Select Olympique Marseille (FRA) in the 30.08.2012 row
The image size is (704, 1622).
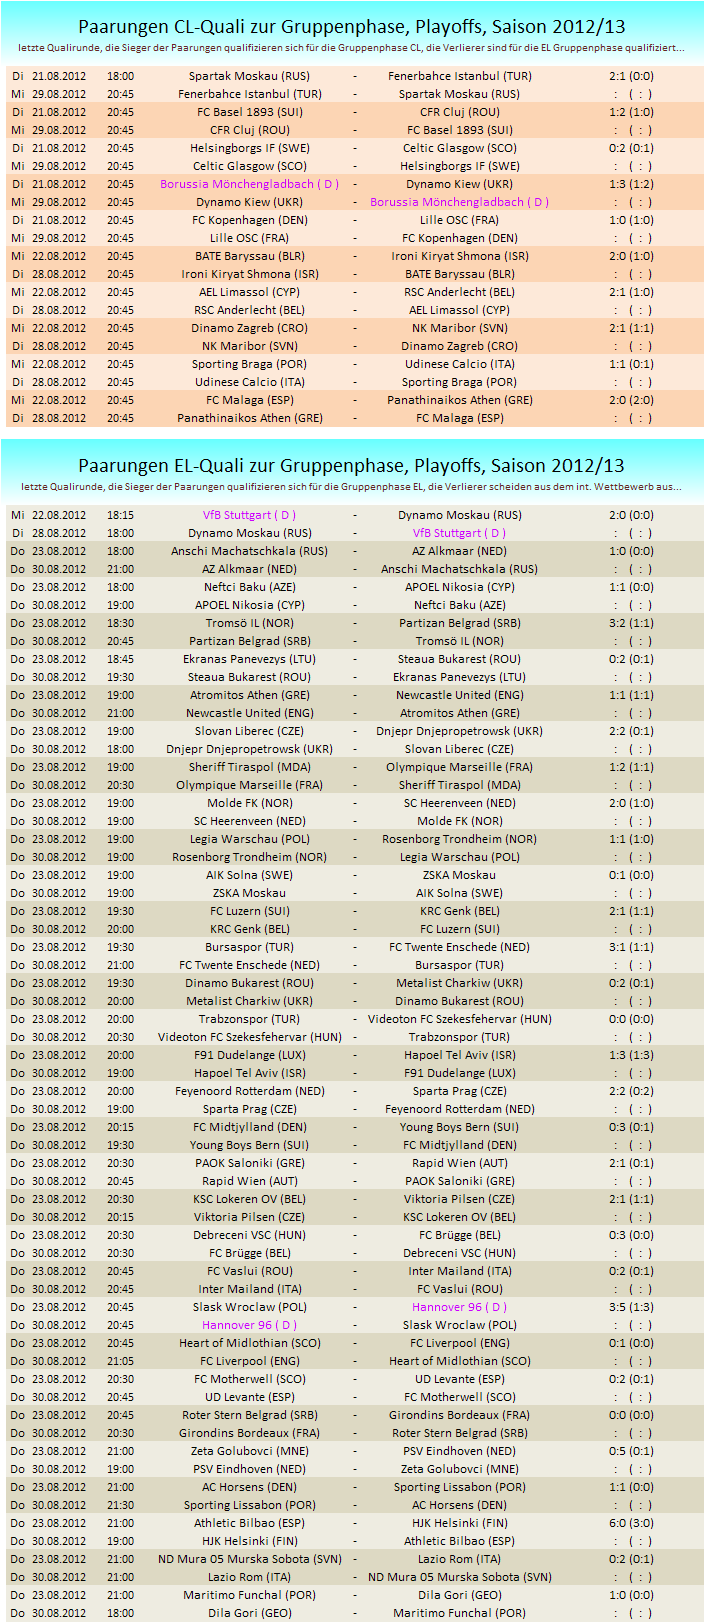(249, 785)
